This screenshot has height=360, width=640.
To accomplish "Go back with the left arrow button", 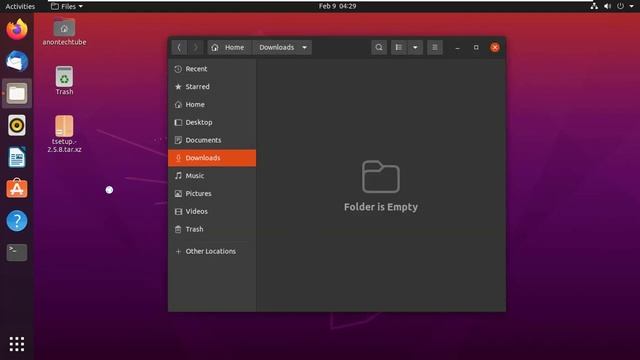I will pos(179,47).
